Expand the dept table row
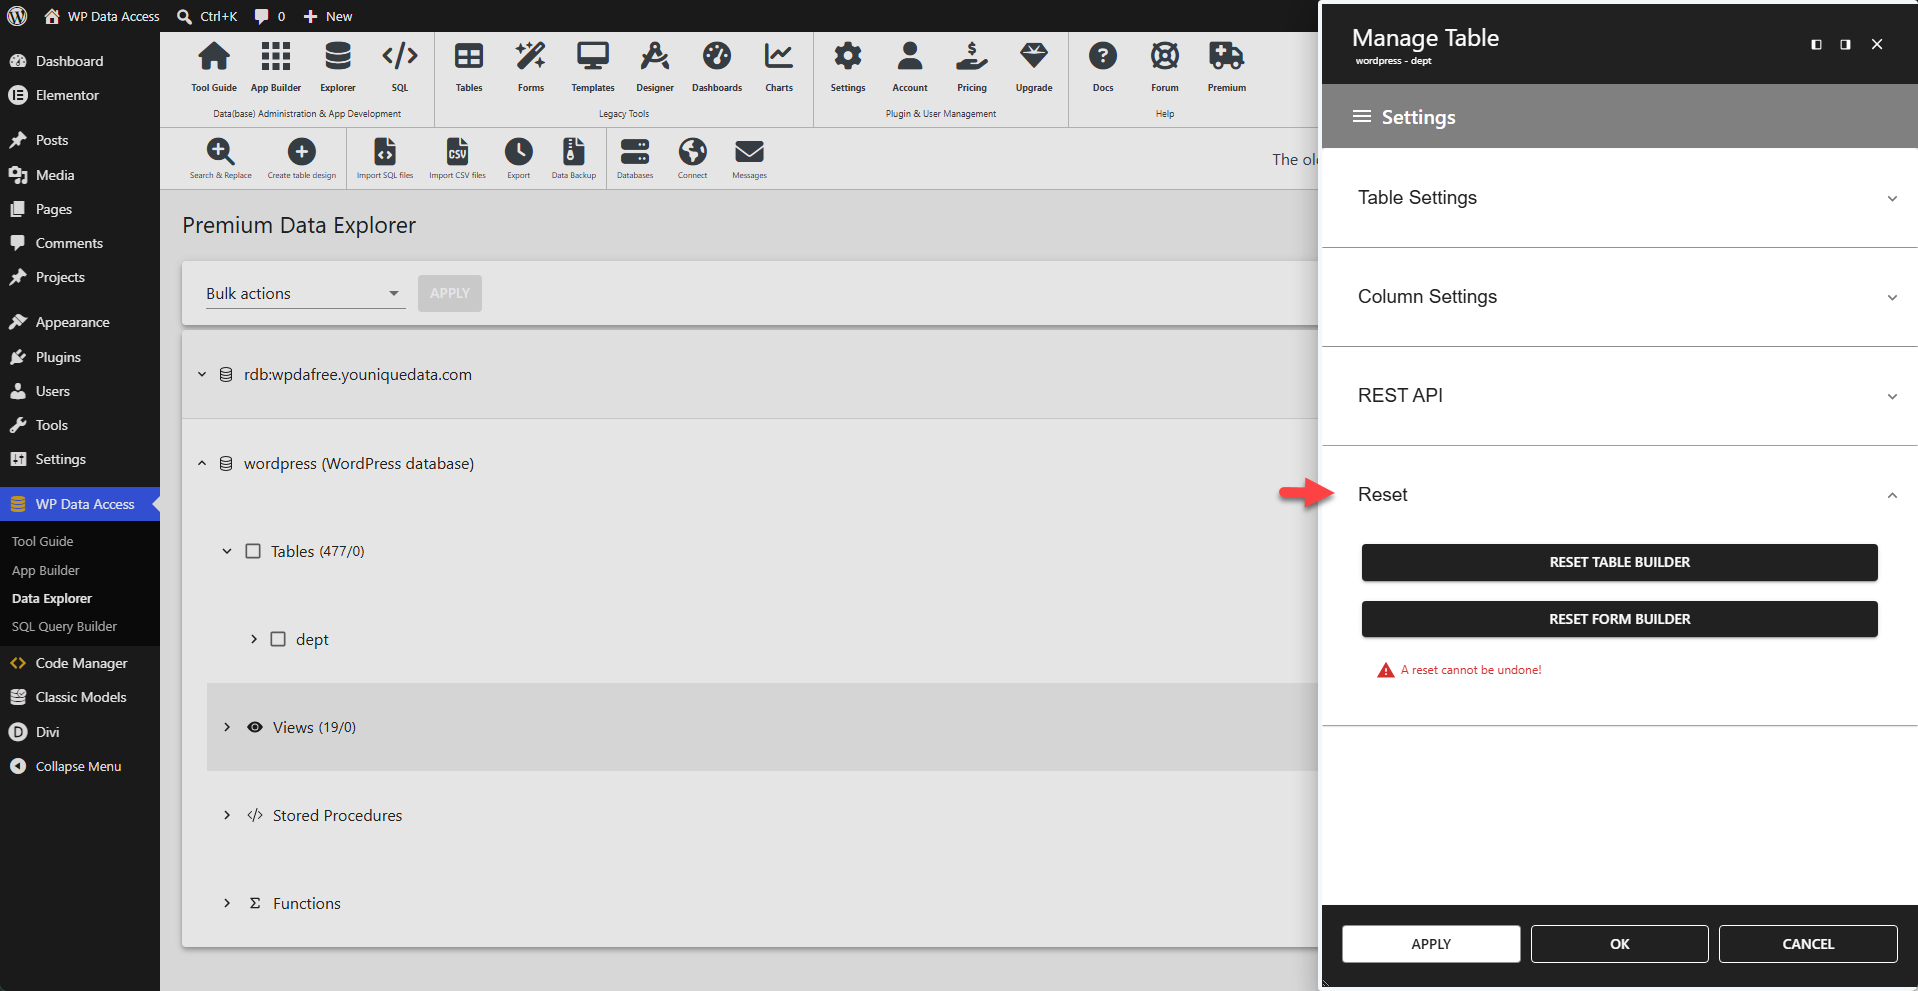 [x=253, y=639]
